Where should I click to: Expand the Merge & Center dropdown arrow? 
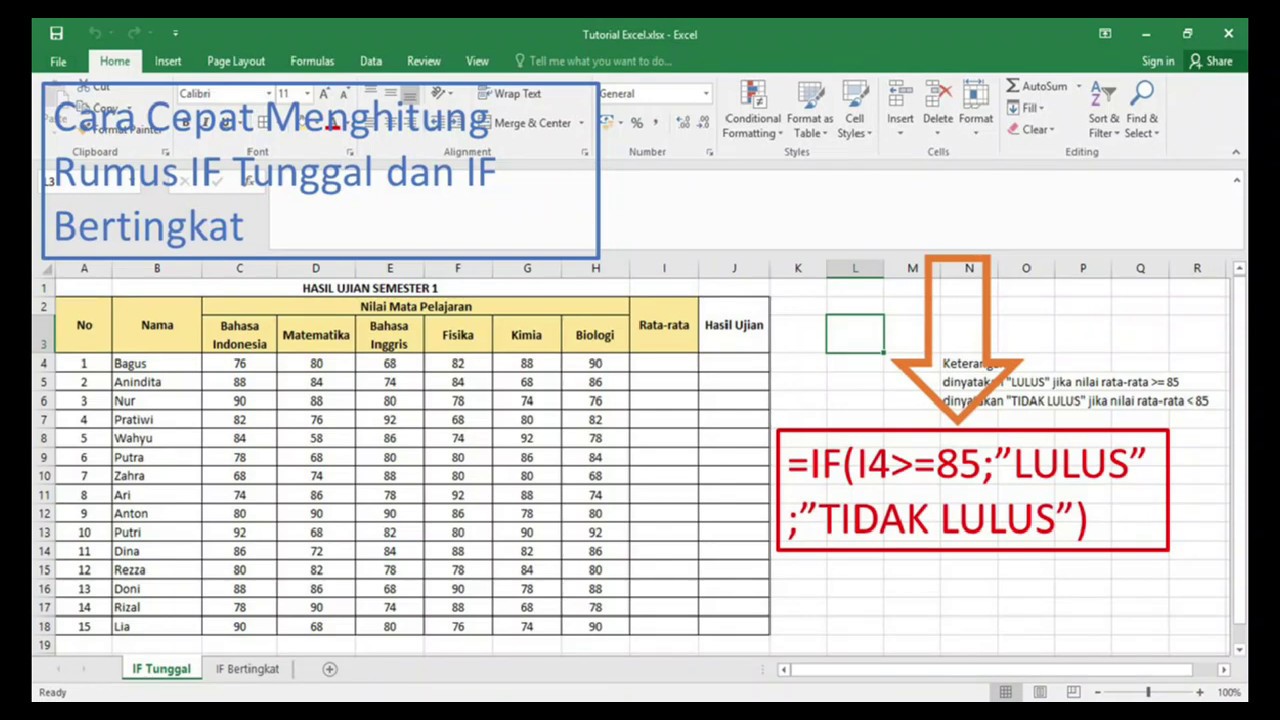coord(581,123)
